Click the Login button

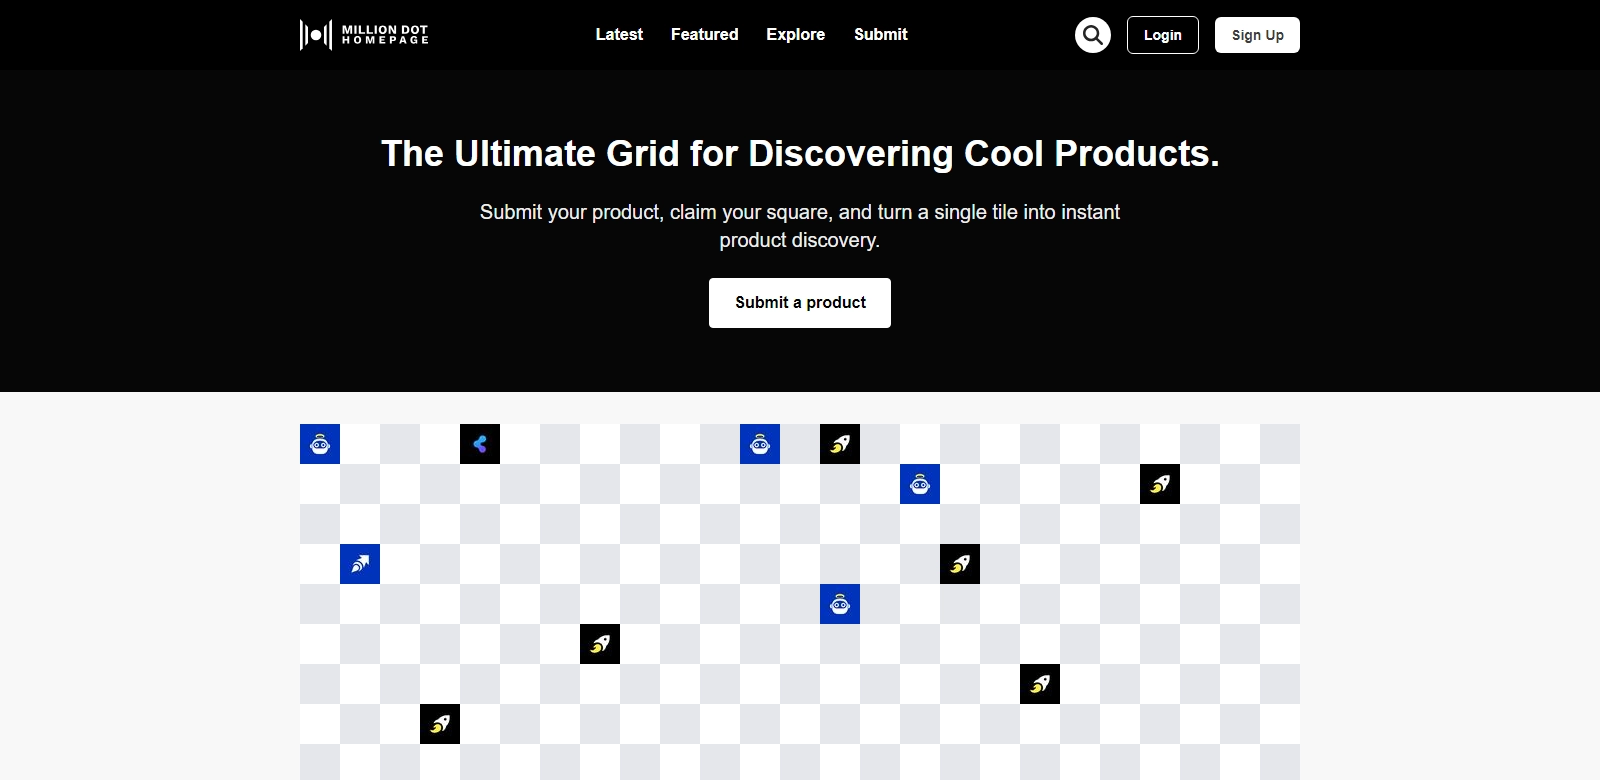(1162, 35)
